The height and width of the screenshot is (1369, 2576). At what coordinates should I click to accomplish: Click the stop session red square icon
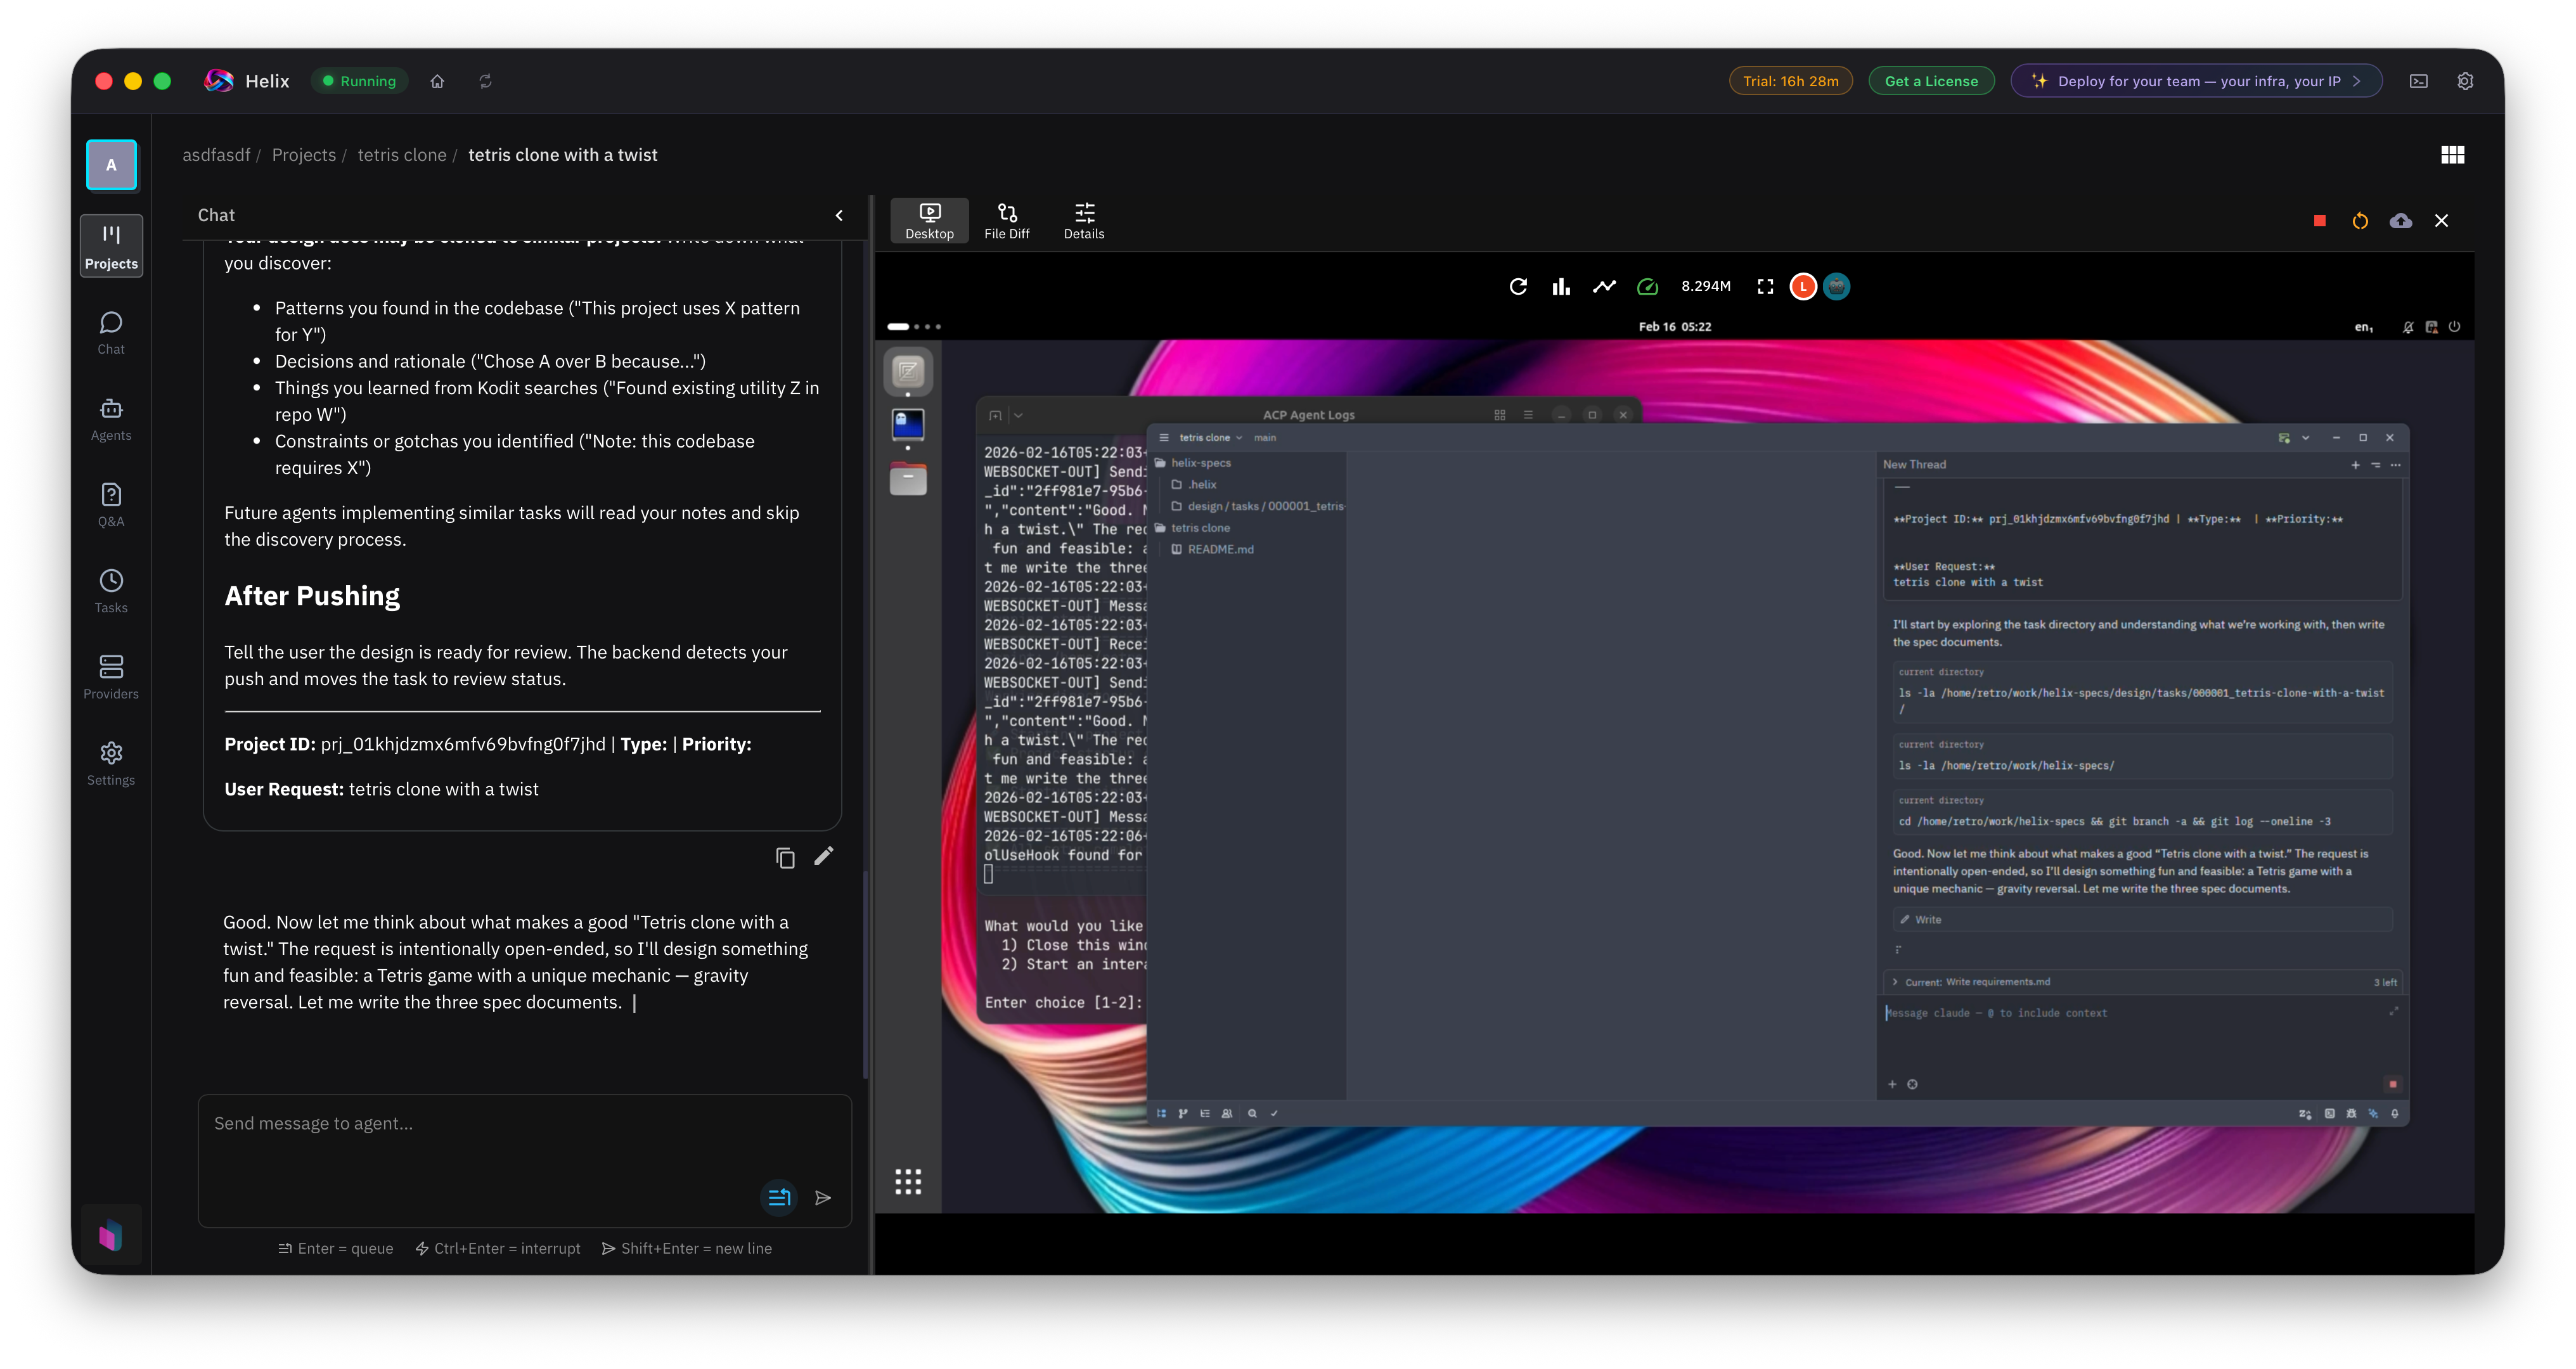(x=2319, y=221)
